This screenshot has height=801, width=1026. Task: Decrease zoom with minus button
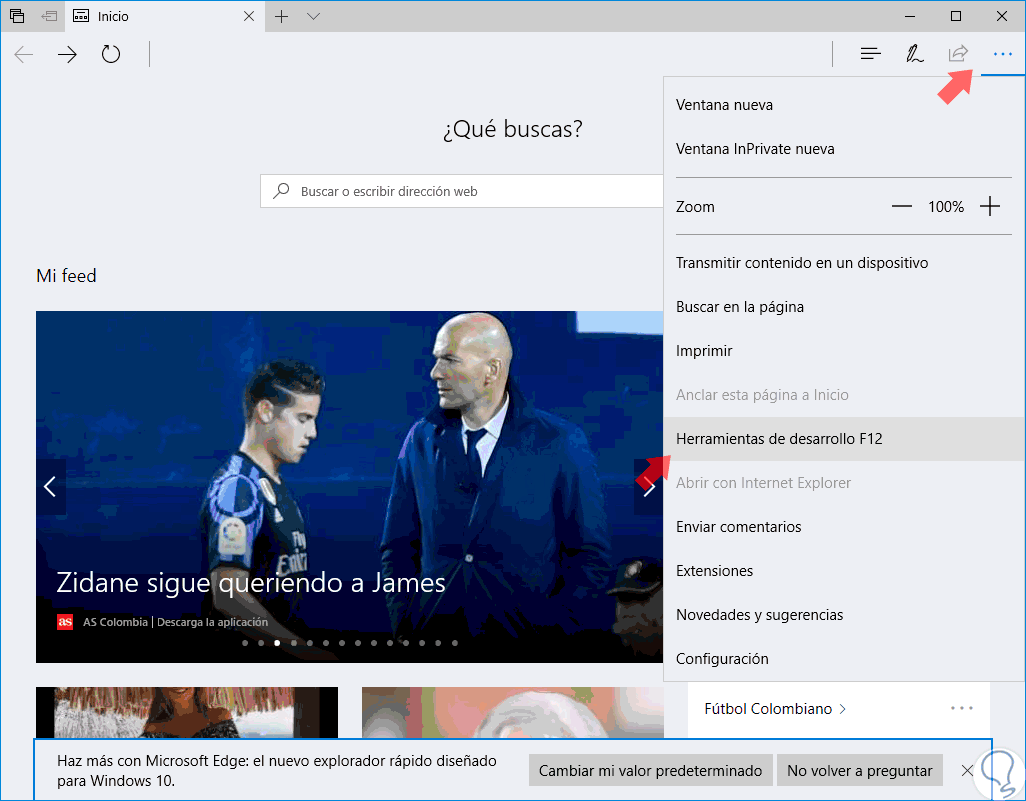pyautogui.click(x=902, y=207)
